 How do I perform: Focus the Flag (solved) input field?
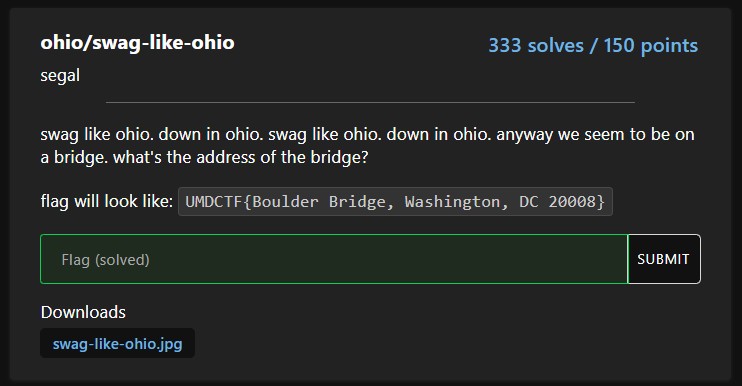point(334,259)
